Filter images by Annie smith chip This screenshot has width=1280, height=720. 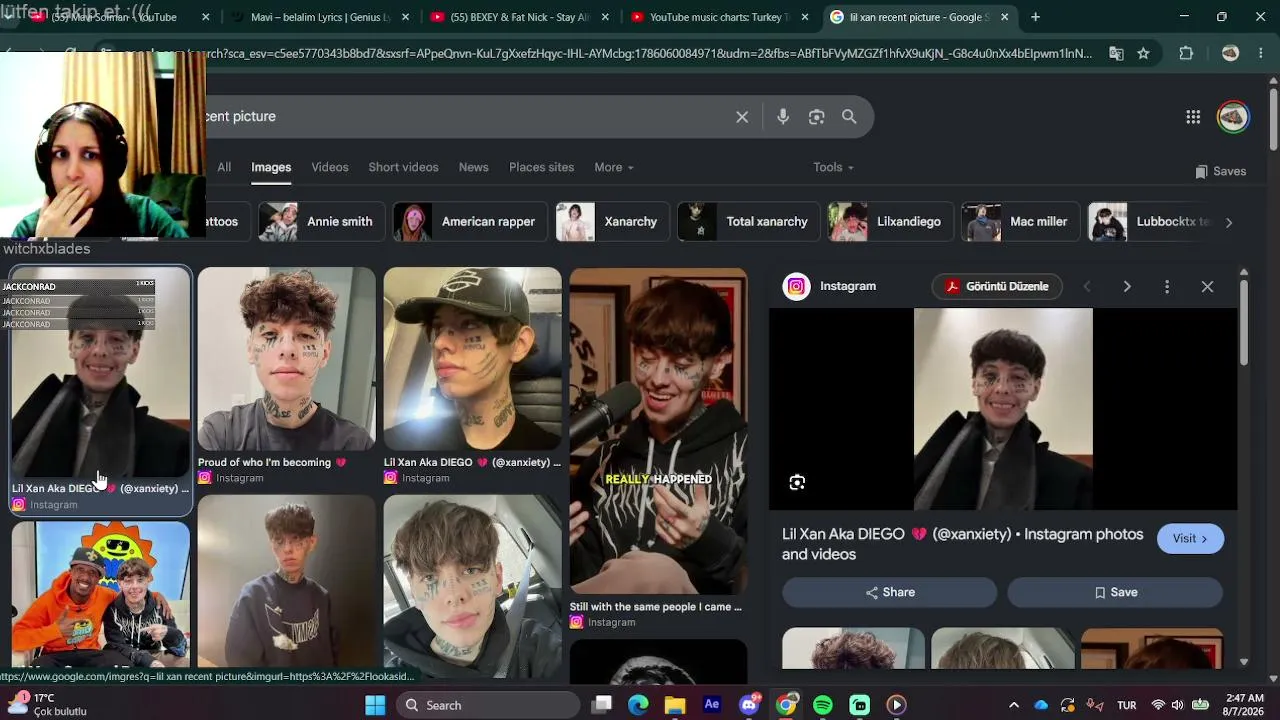pyautogui.click(x=322, y=222)
